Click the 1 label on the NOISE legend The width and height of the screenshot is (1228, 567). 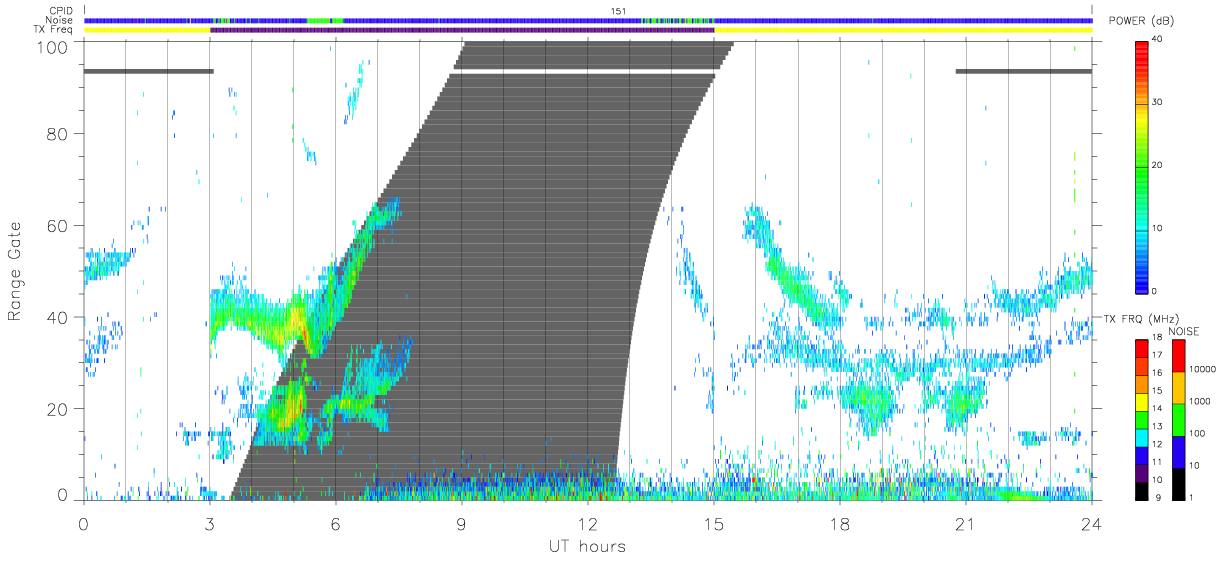1191,497
